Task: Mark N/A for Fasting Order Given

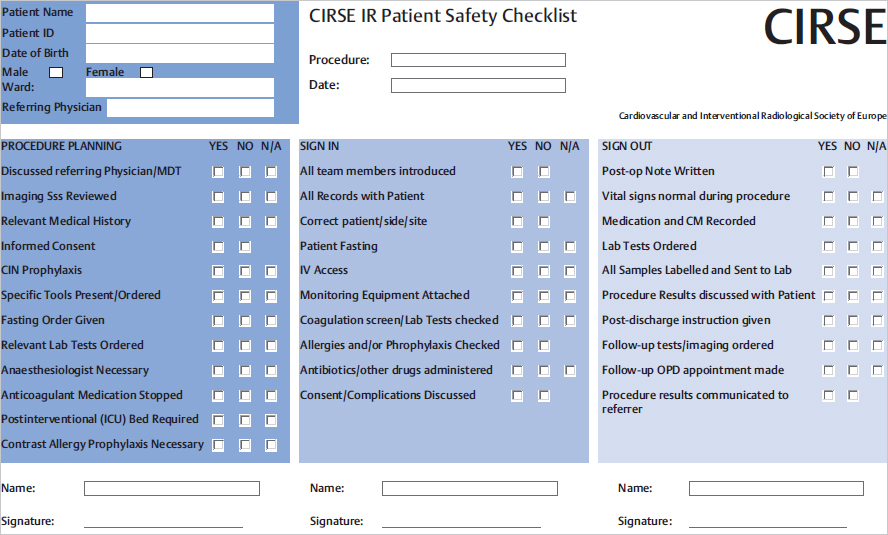Action: pyautogui.click(x=271, y=321)
